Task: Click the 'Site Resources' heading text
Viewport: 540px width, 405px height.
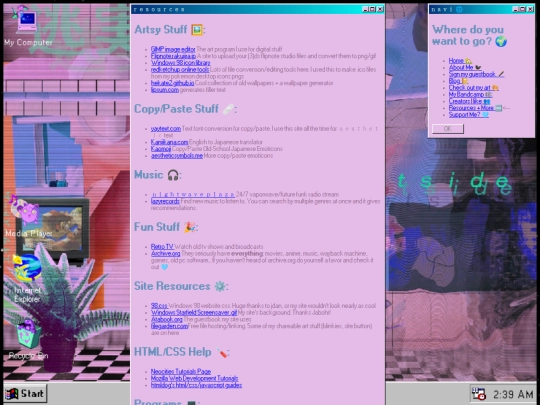Action: [x=172, y=286]
